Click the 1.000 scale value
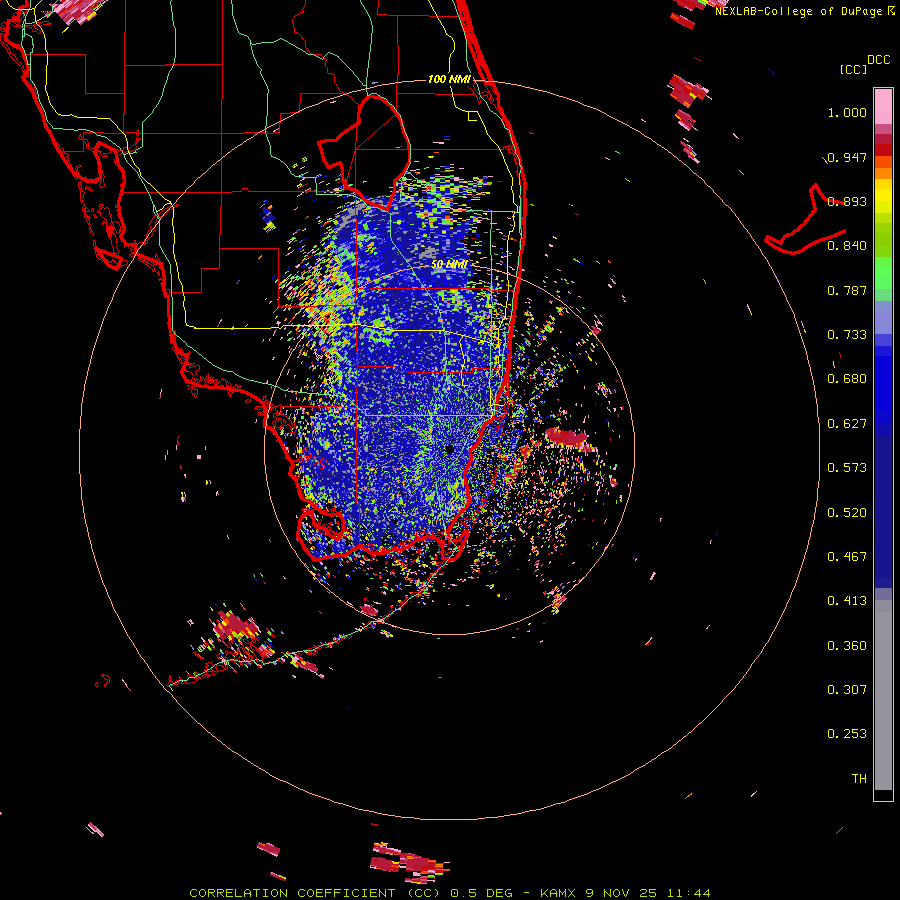 pyautogui.click(x=847, y=112)
